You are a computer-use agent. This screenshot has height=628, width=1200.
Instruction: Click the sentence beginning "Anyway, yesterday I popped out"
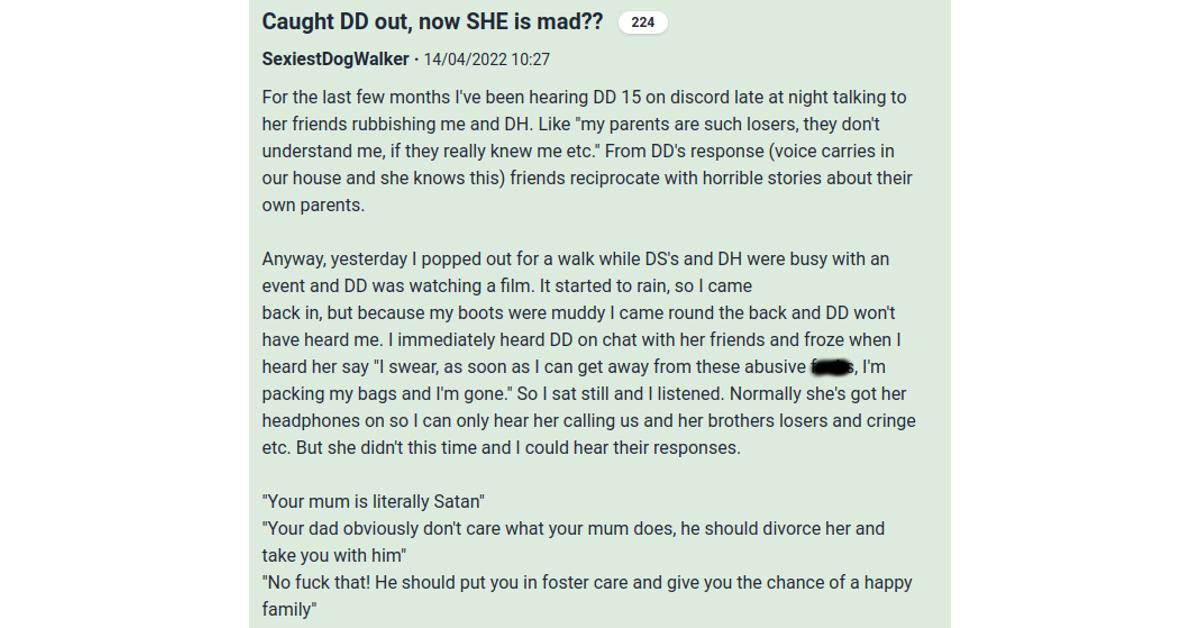(575, 272)
